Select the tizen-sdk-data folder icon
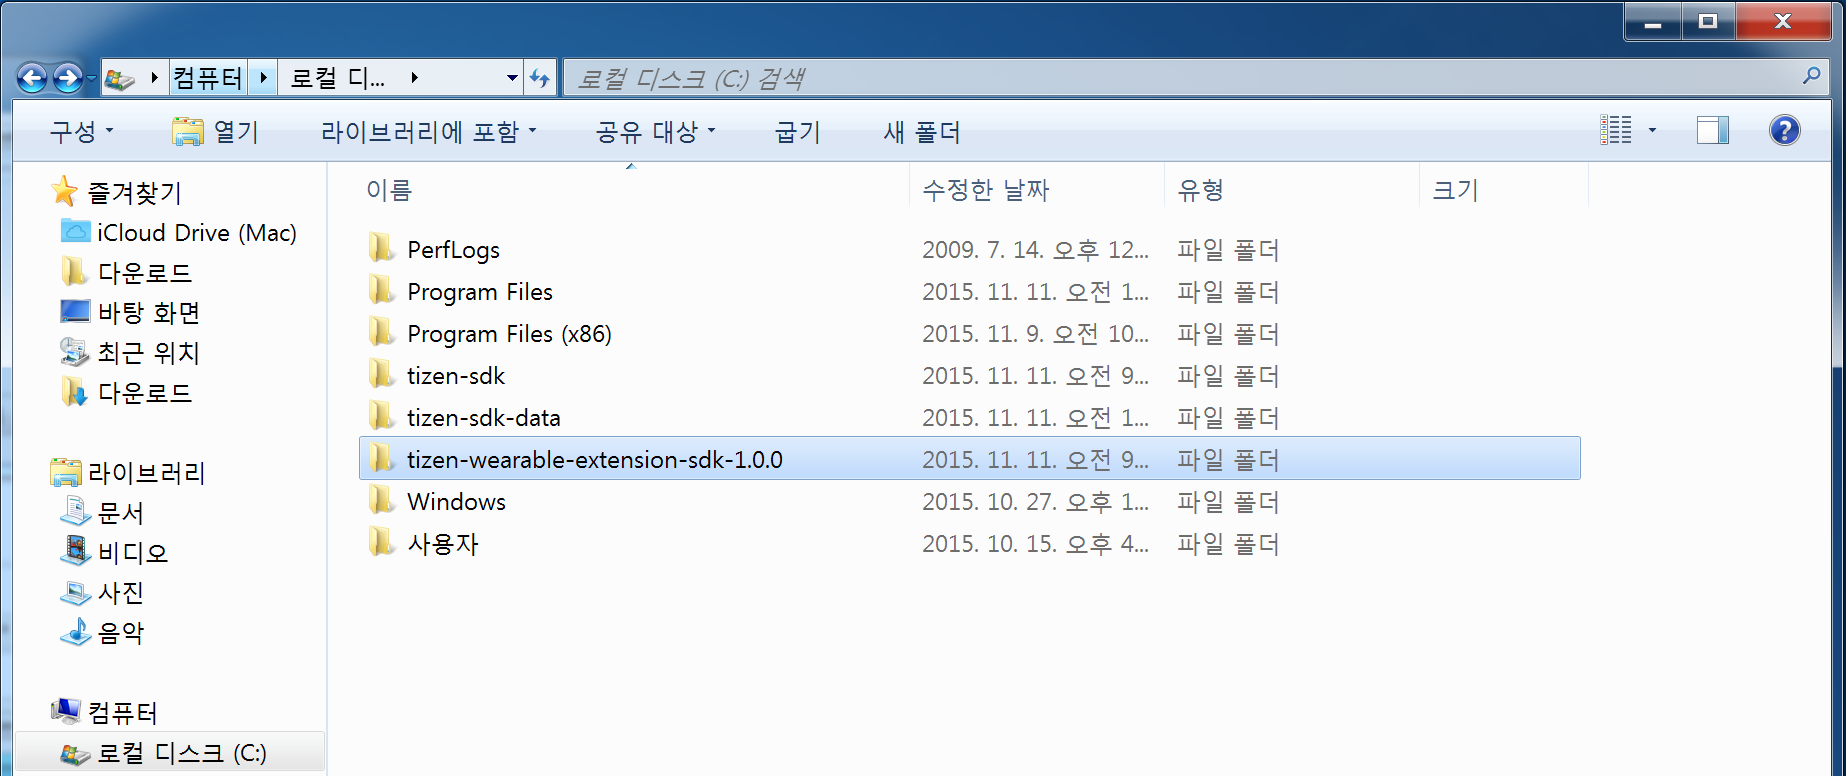Viewport: 1846px width, 776px height. [x=381, y=416]
